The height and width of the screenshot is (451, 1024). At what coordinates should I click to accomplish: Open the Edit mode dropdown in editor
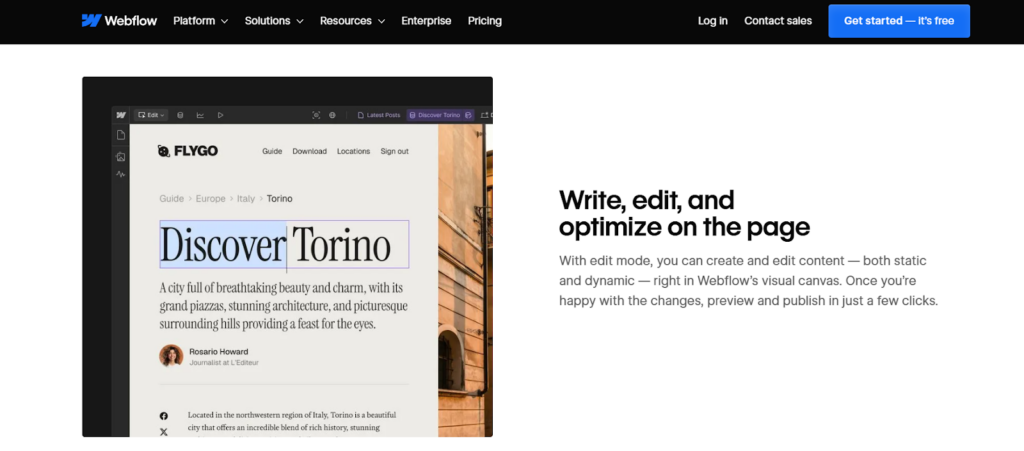151,115
